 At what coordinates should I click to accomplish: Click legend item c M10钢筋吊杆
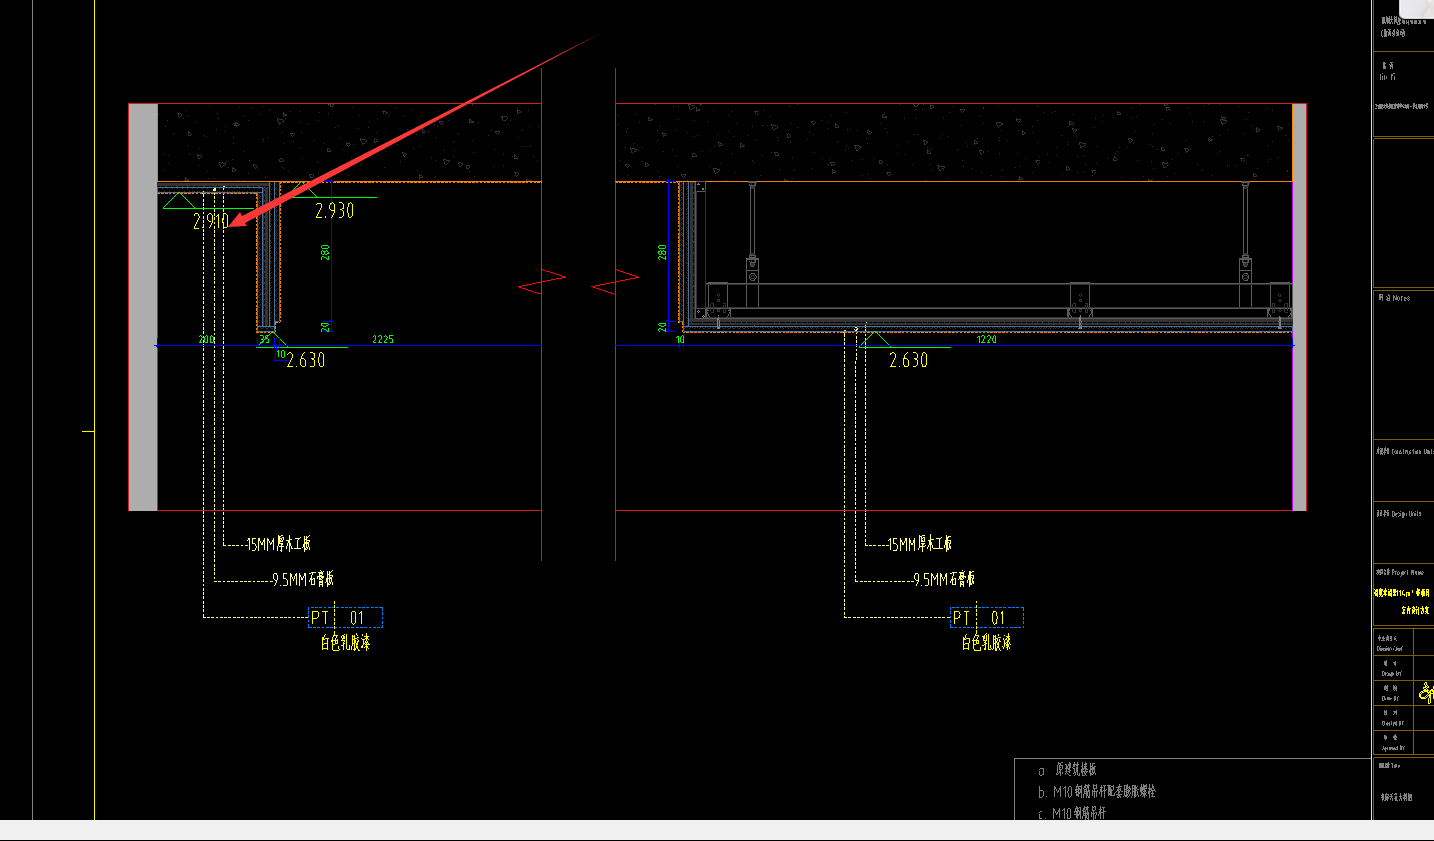[1071, 814]
